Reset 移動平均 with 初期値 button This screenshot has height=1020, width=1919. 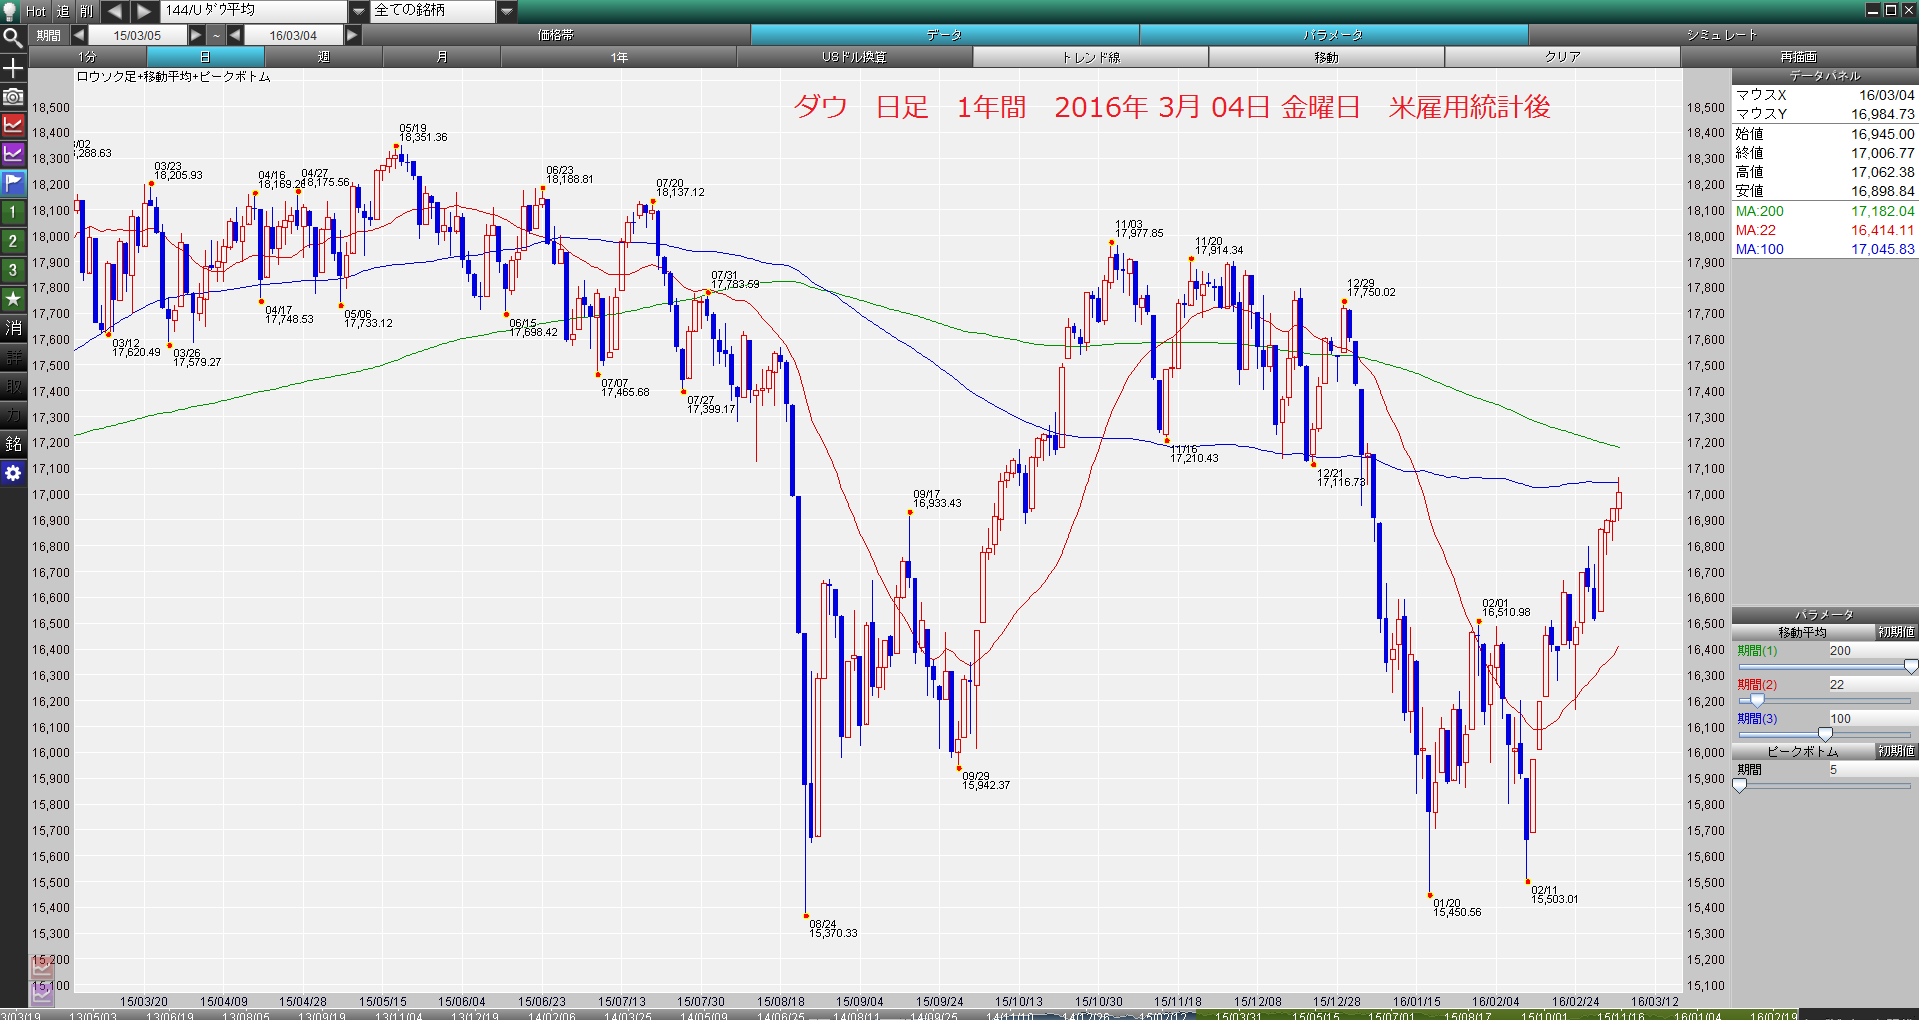1896,632
